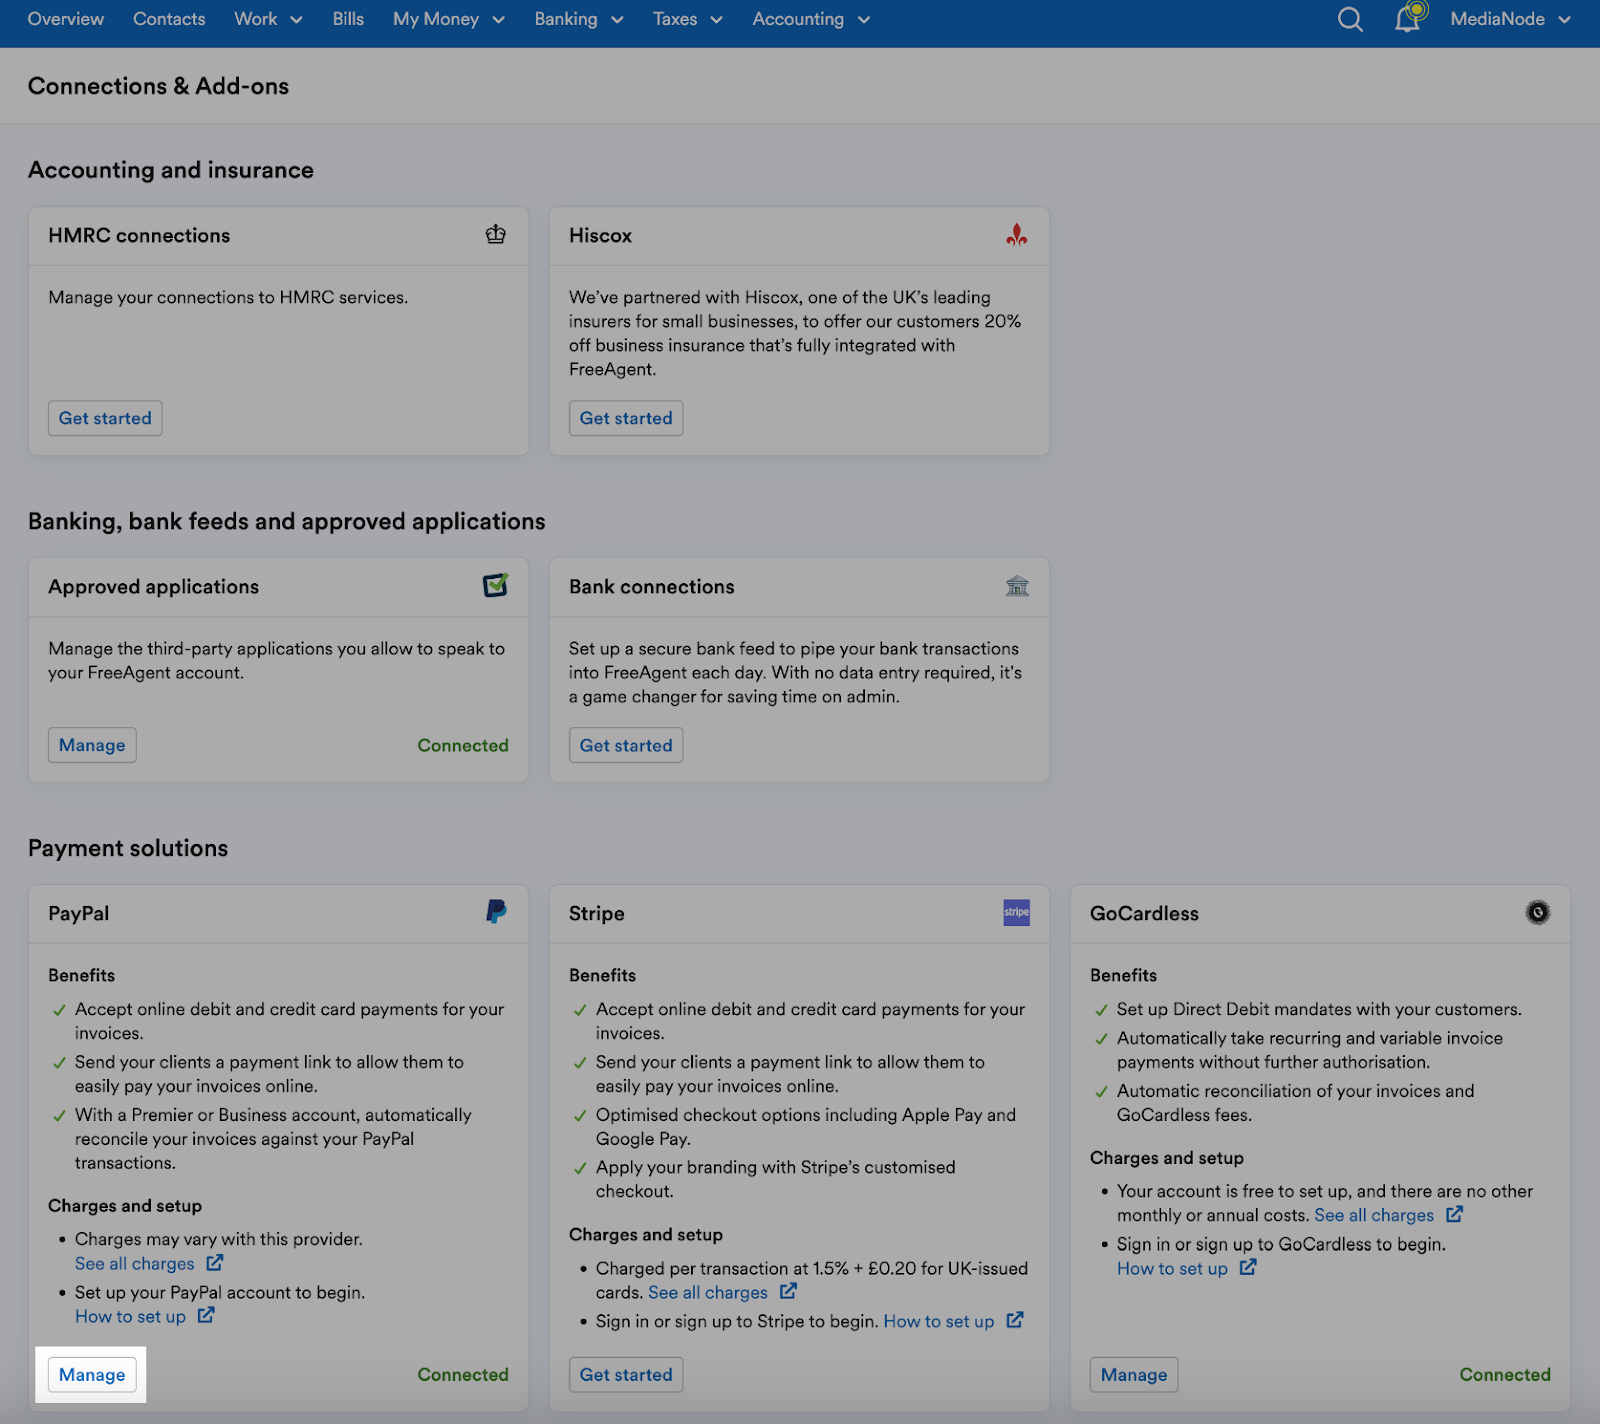Viewport: 1600px width, 1424px height.
Task: Open the search magnifier icon
Action: pyautogui.click(x=1350, y=19)
